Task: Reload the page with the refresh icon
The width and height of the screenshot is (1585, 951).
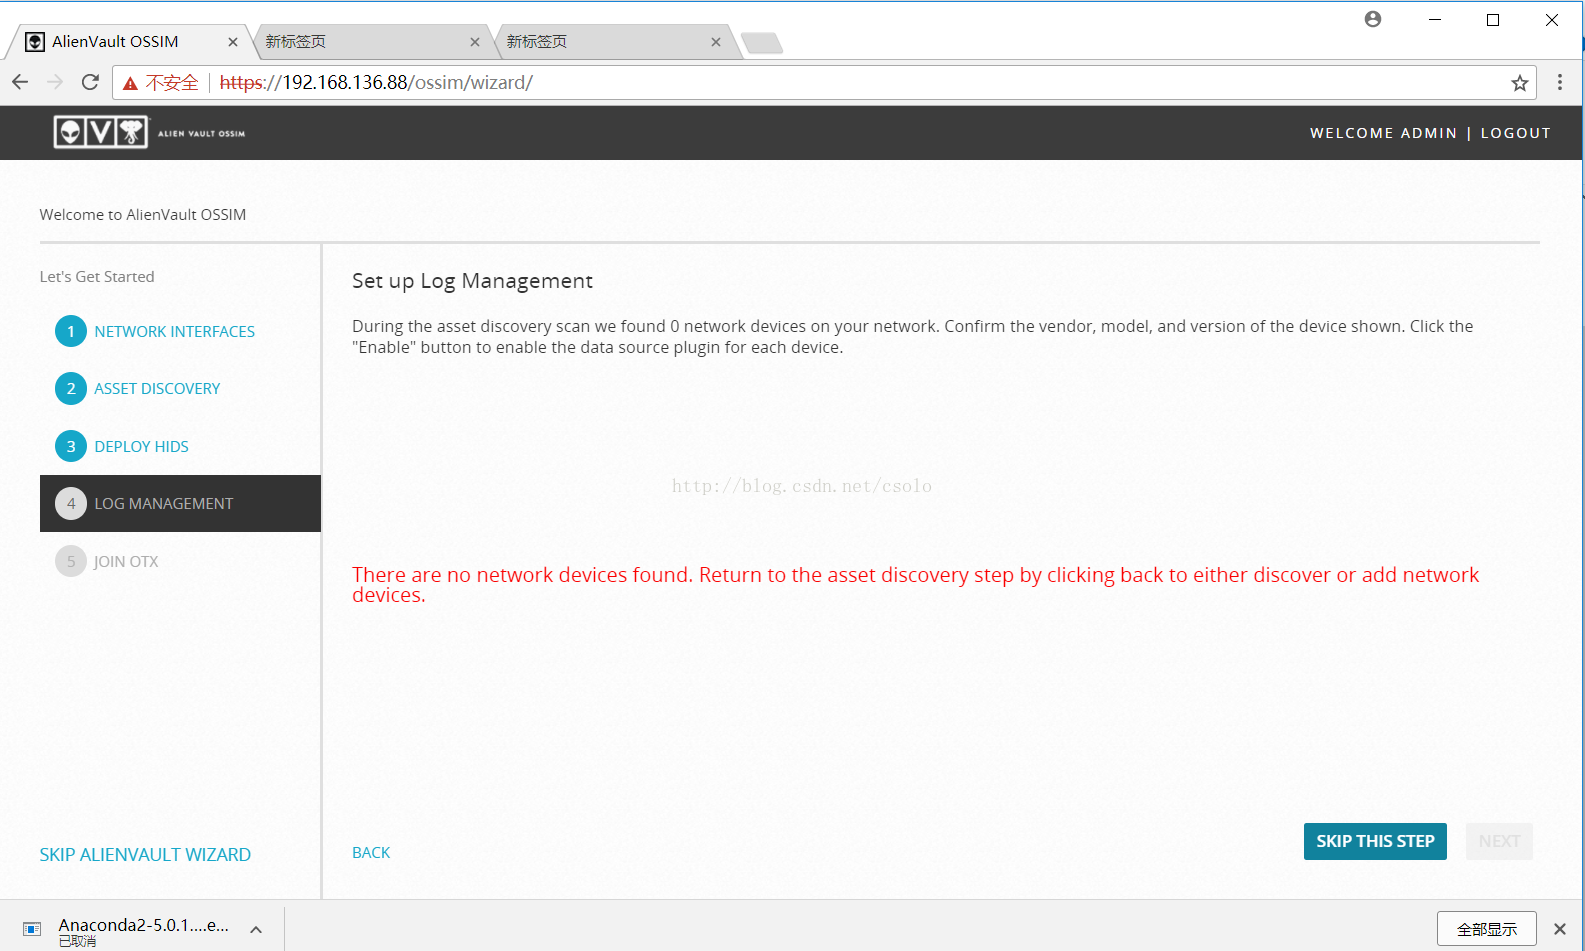Action: [90, 82]
